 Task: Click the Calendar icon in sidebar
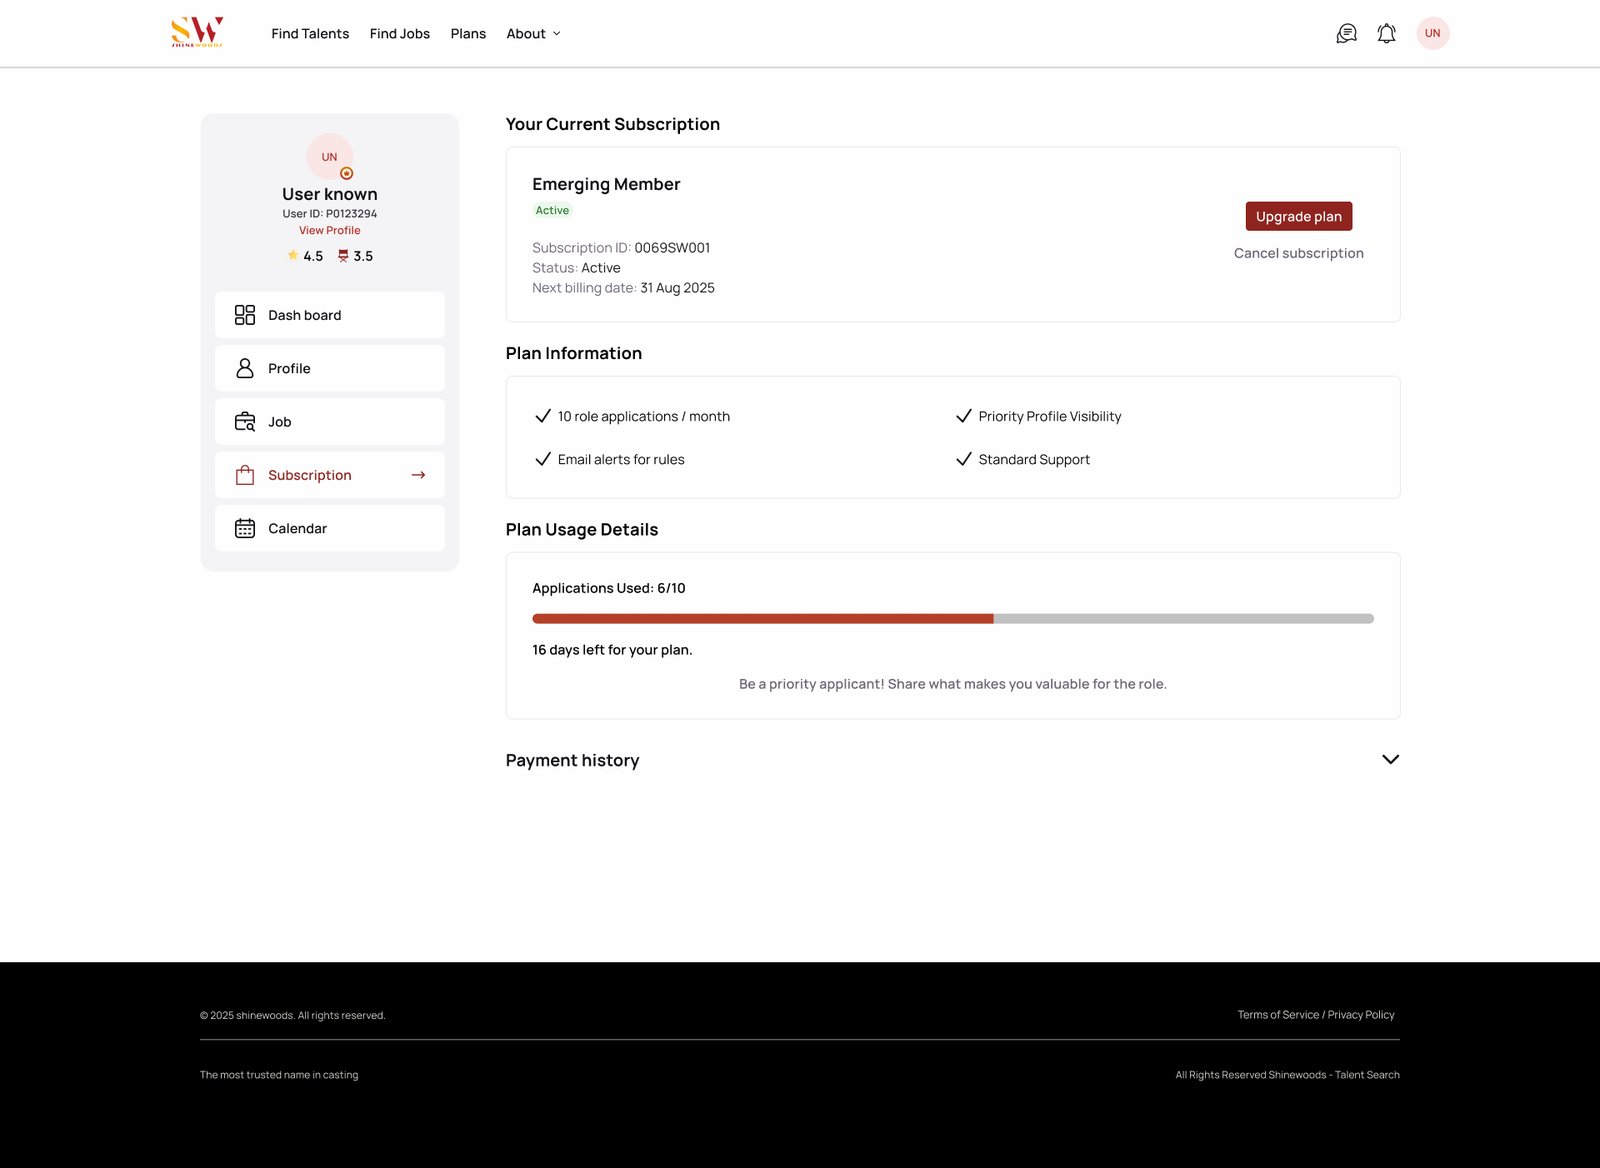click(x=245, y=528)
